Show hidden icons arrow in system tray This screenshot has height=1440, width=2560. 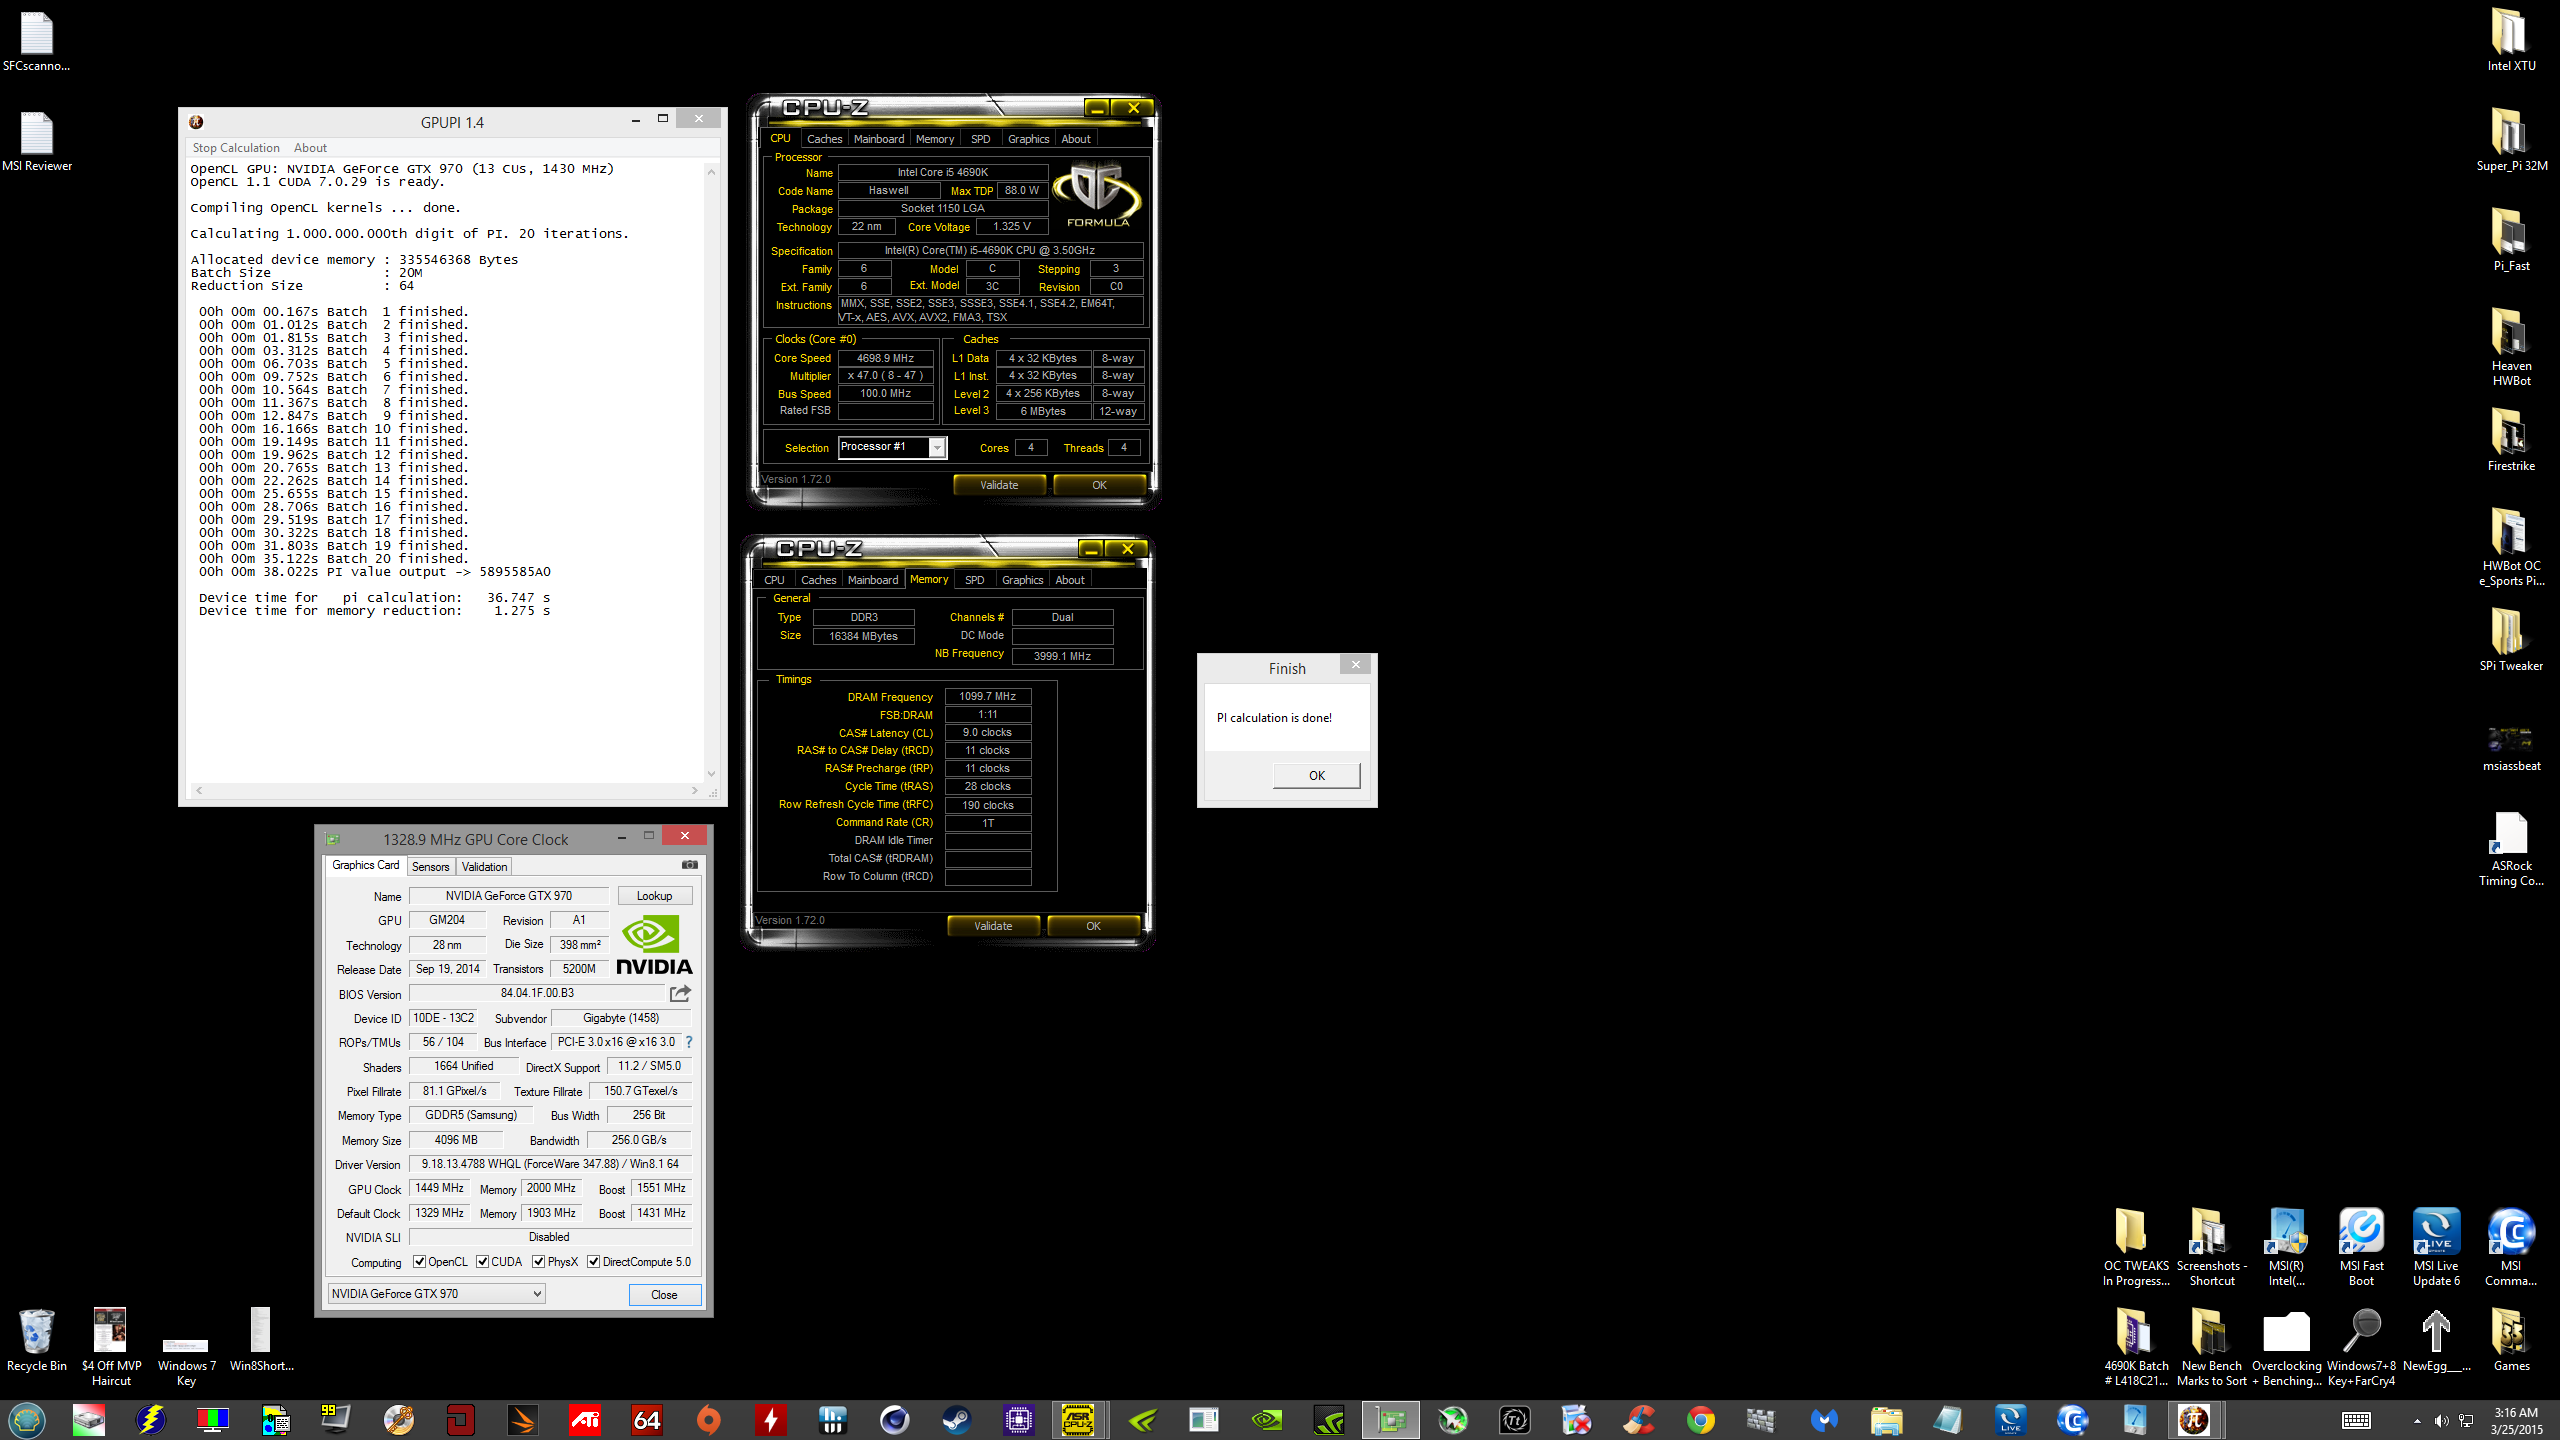[2417, 1421]
